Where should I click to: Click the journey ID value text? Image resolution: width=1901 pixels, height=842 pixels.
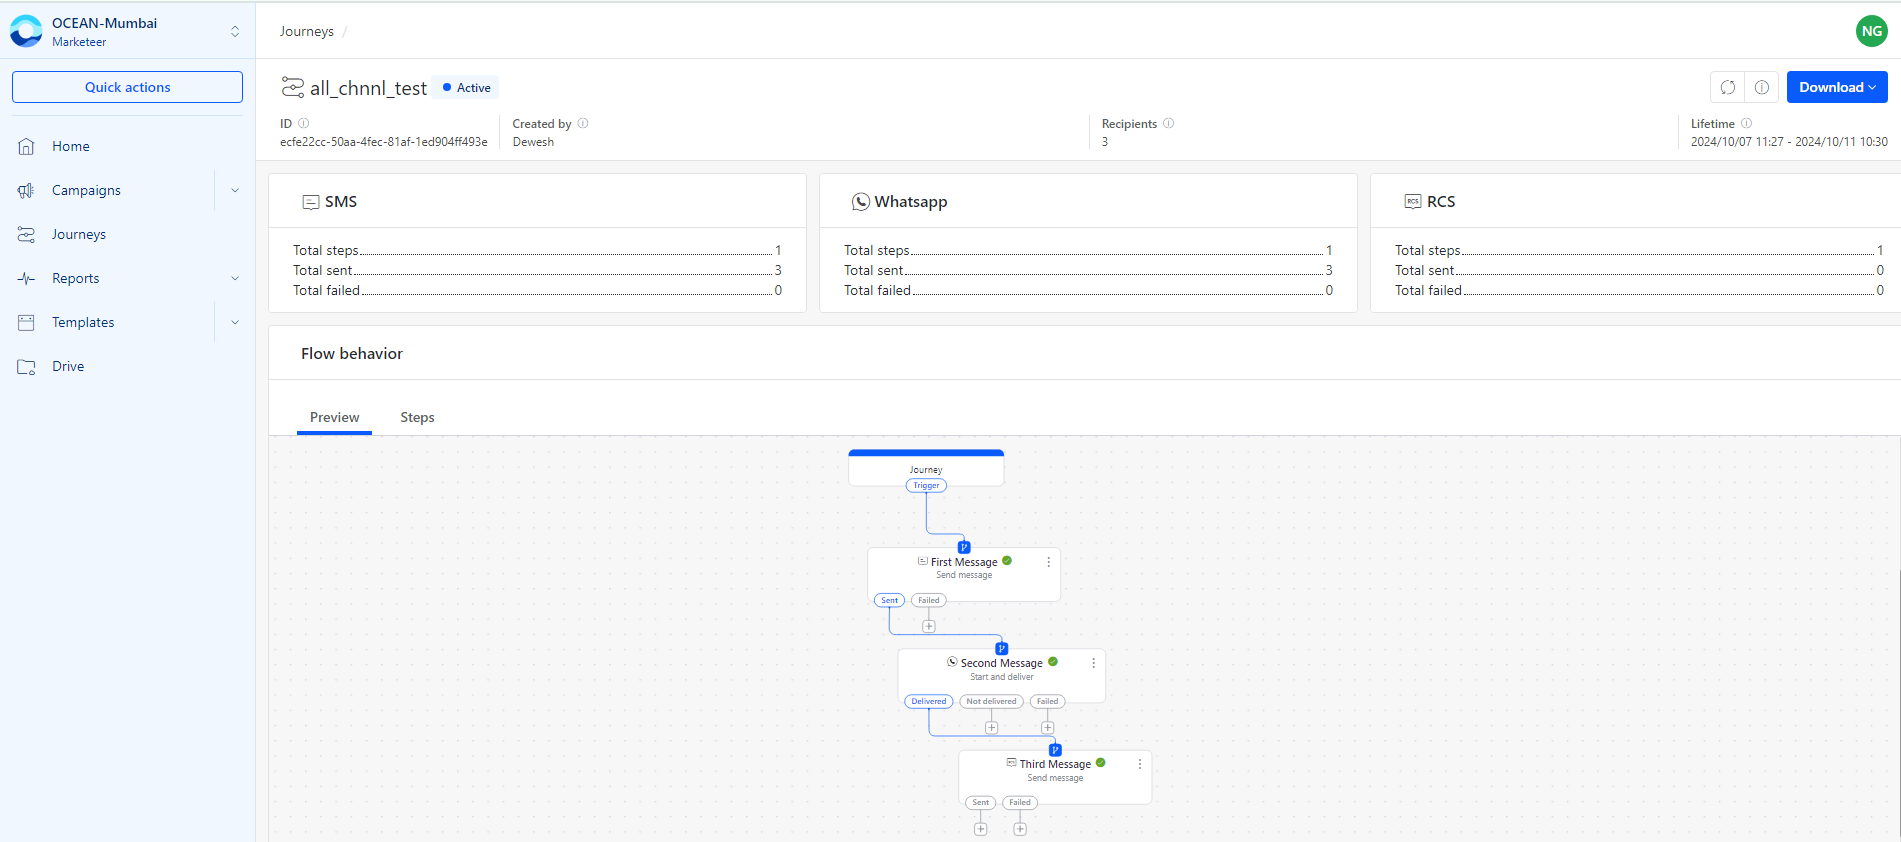click(x=383, y=142)
